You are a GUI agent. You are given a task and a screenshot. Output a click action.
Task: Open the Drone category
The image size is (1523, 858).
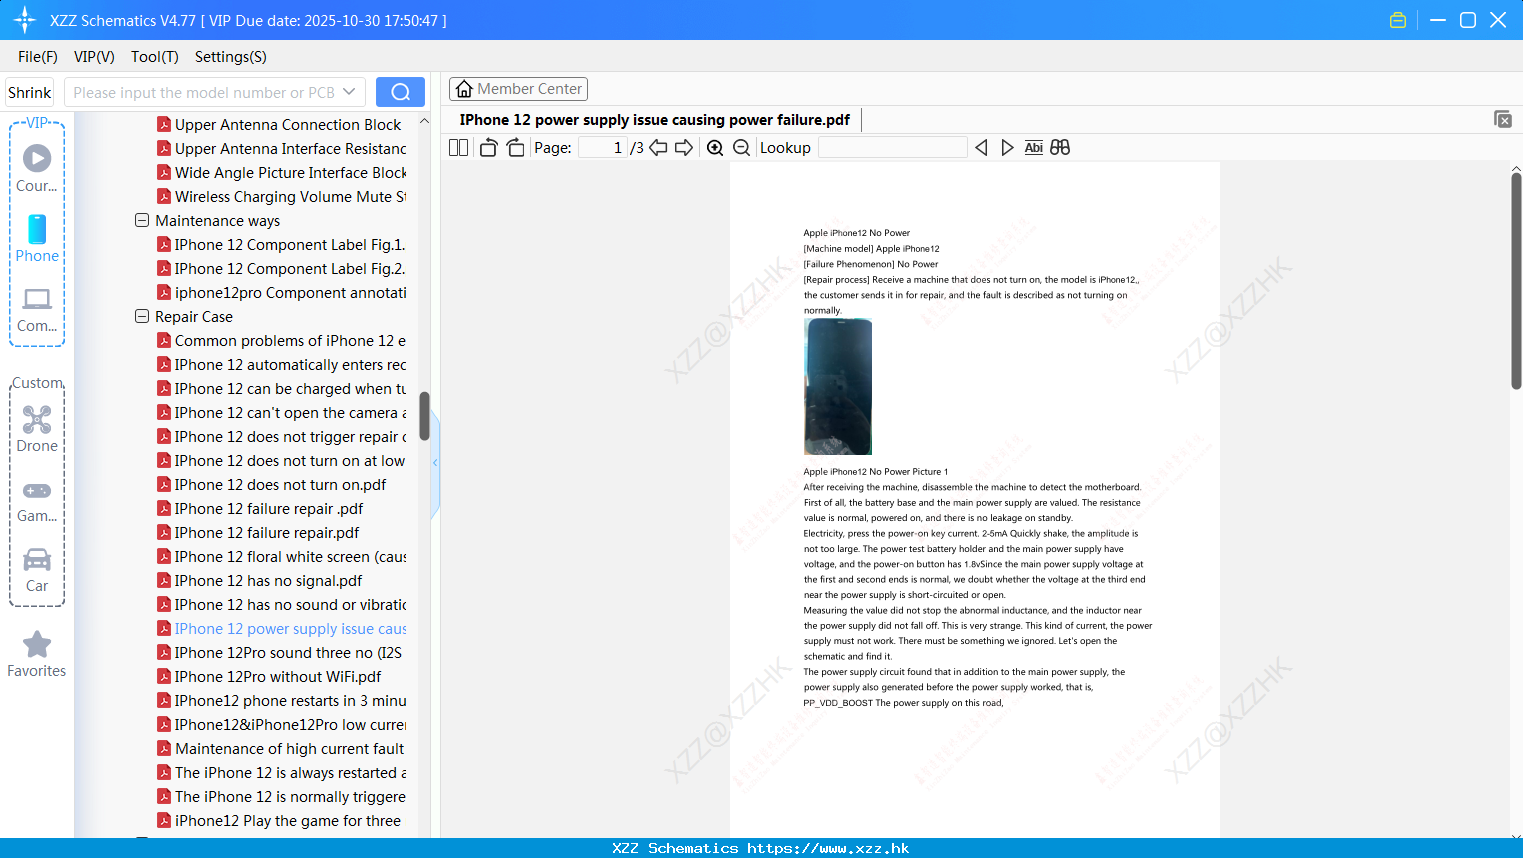[37, 429]
